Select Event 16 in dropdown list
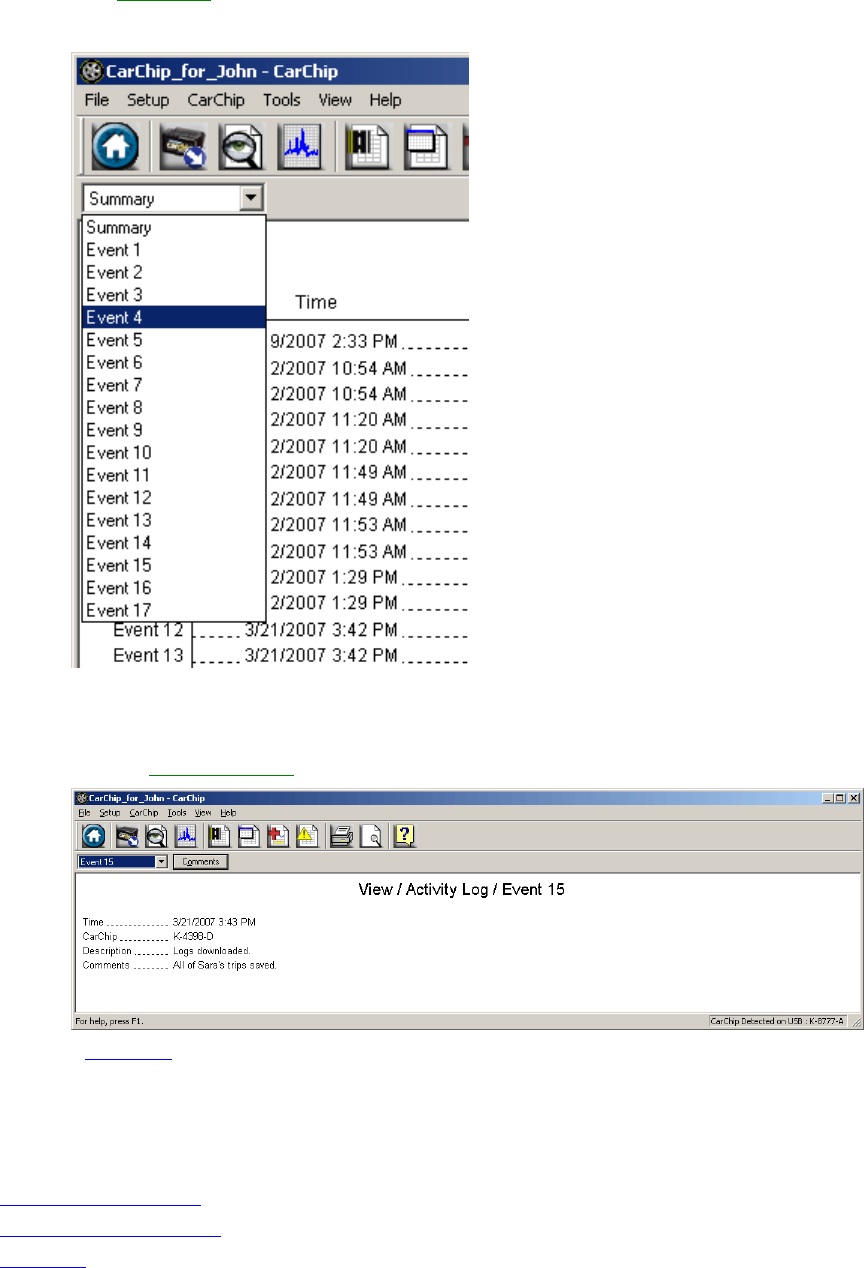Image resolution: width=864 pixels, height=1268 pixels. click(174, 587)
